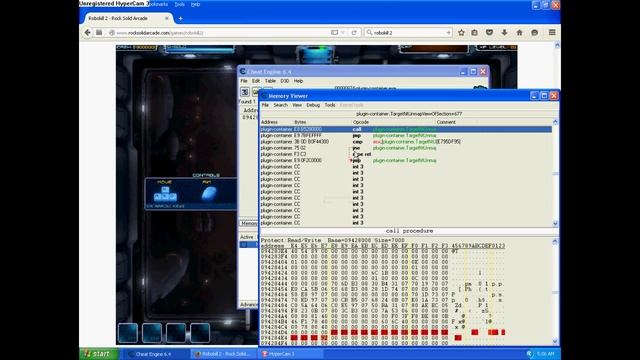Select the cmp instruction row
This screenshot has width=640, height=360.
pos(406,142)
